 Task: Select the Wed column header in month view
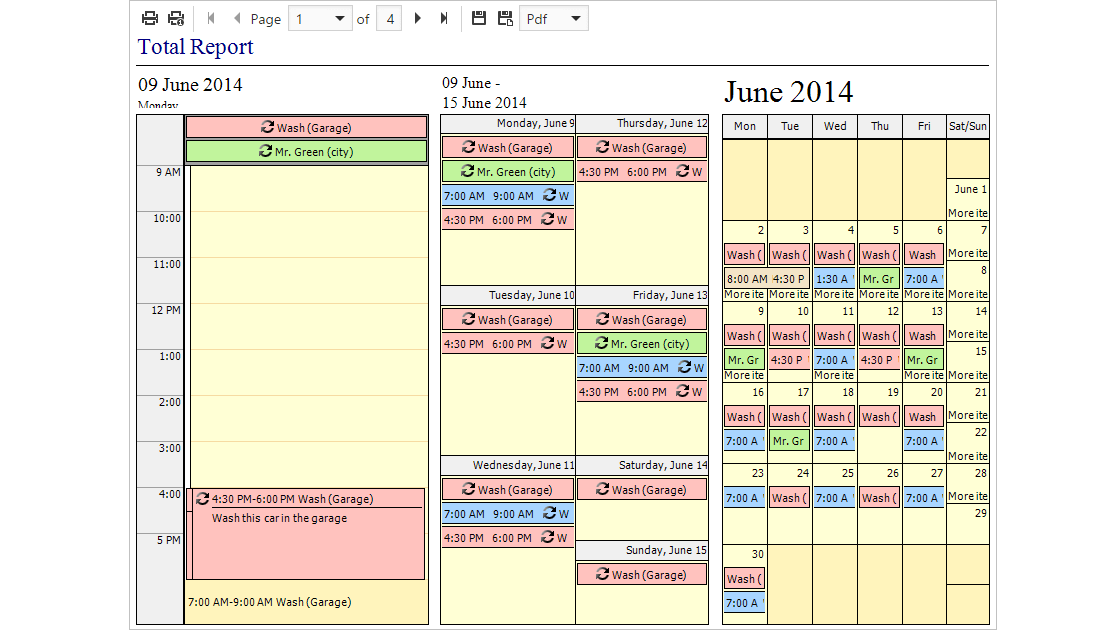pos(835,126)
